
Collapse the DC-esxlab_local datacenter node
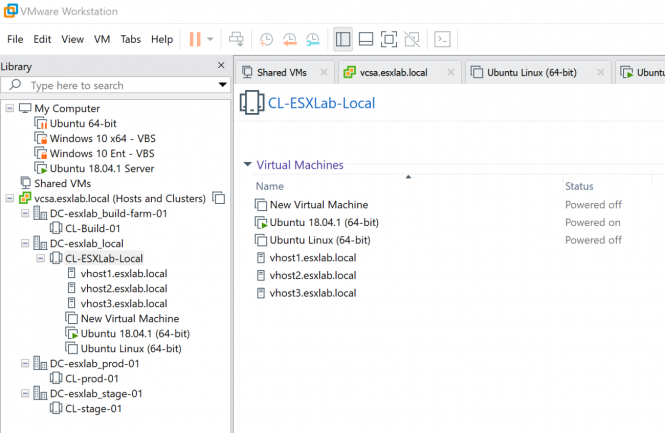(25, 243)
